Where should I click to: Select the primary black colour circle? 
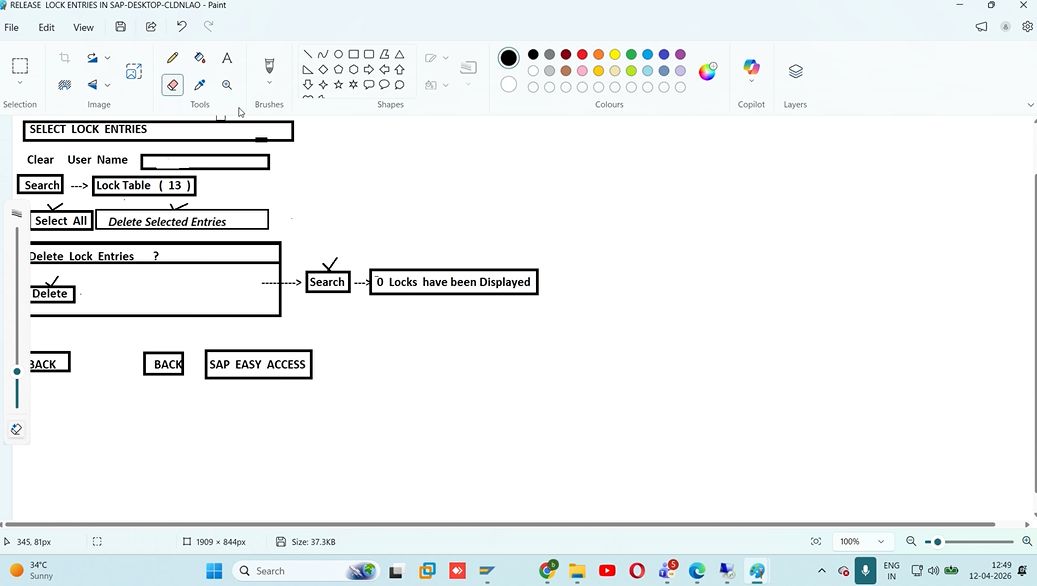pos(509,58)
